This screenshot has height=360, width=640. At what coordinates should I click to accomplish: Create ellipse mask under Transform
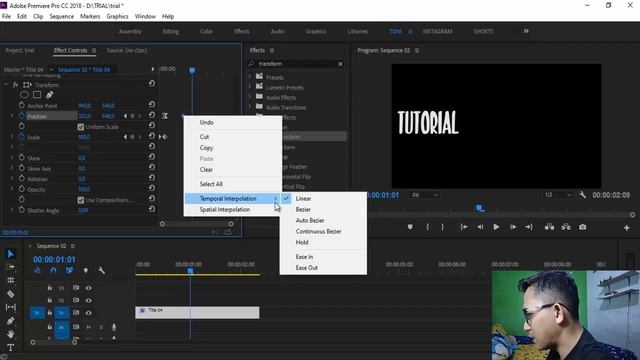(24, 95)
